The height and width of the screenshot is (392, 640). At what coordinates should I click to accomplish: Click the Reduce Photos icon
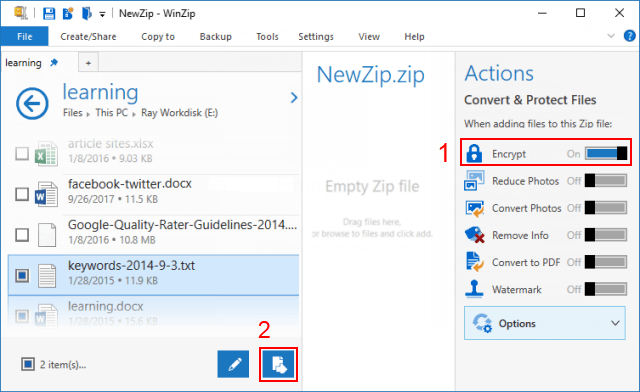pos(474,181)
